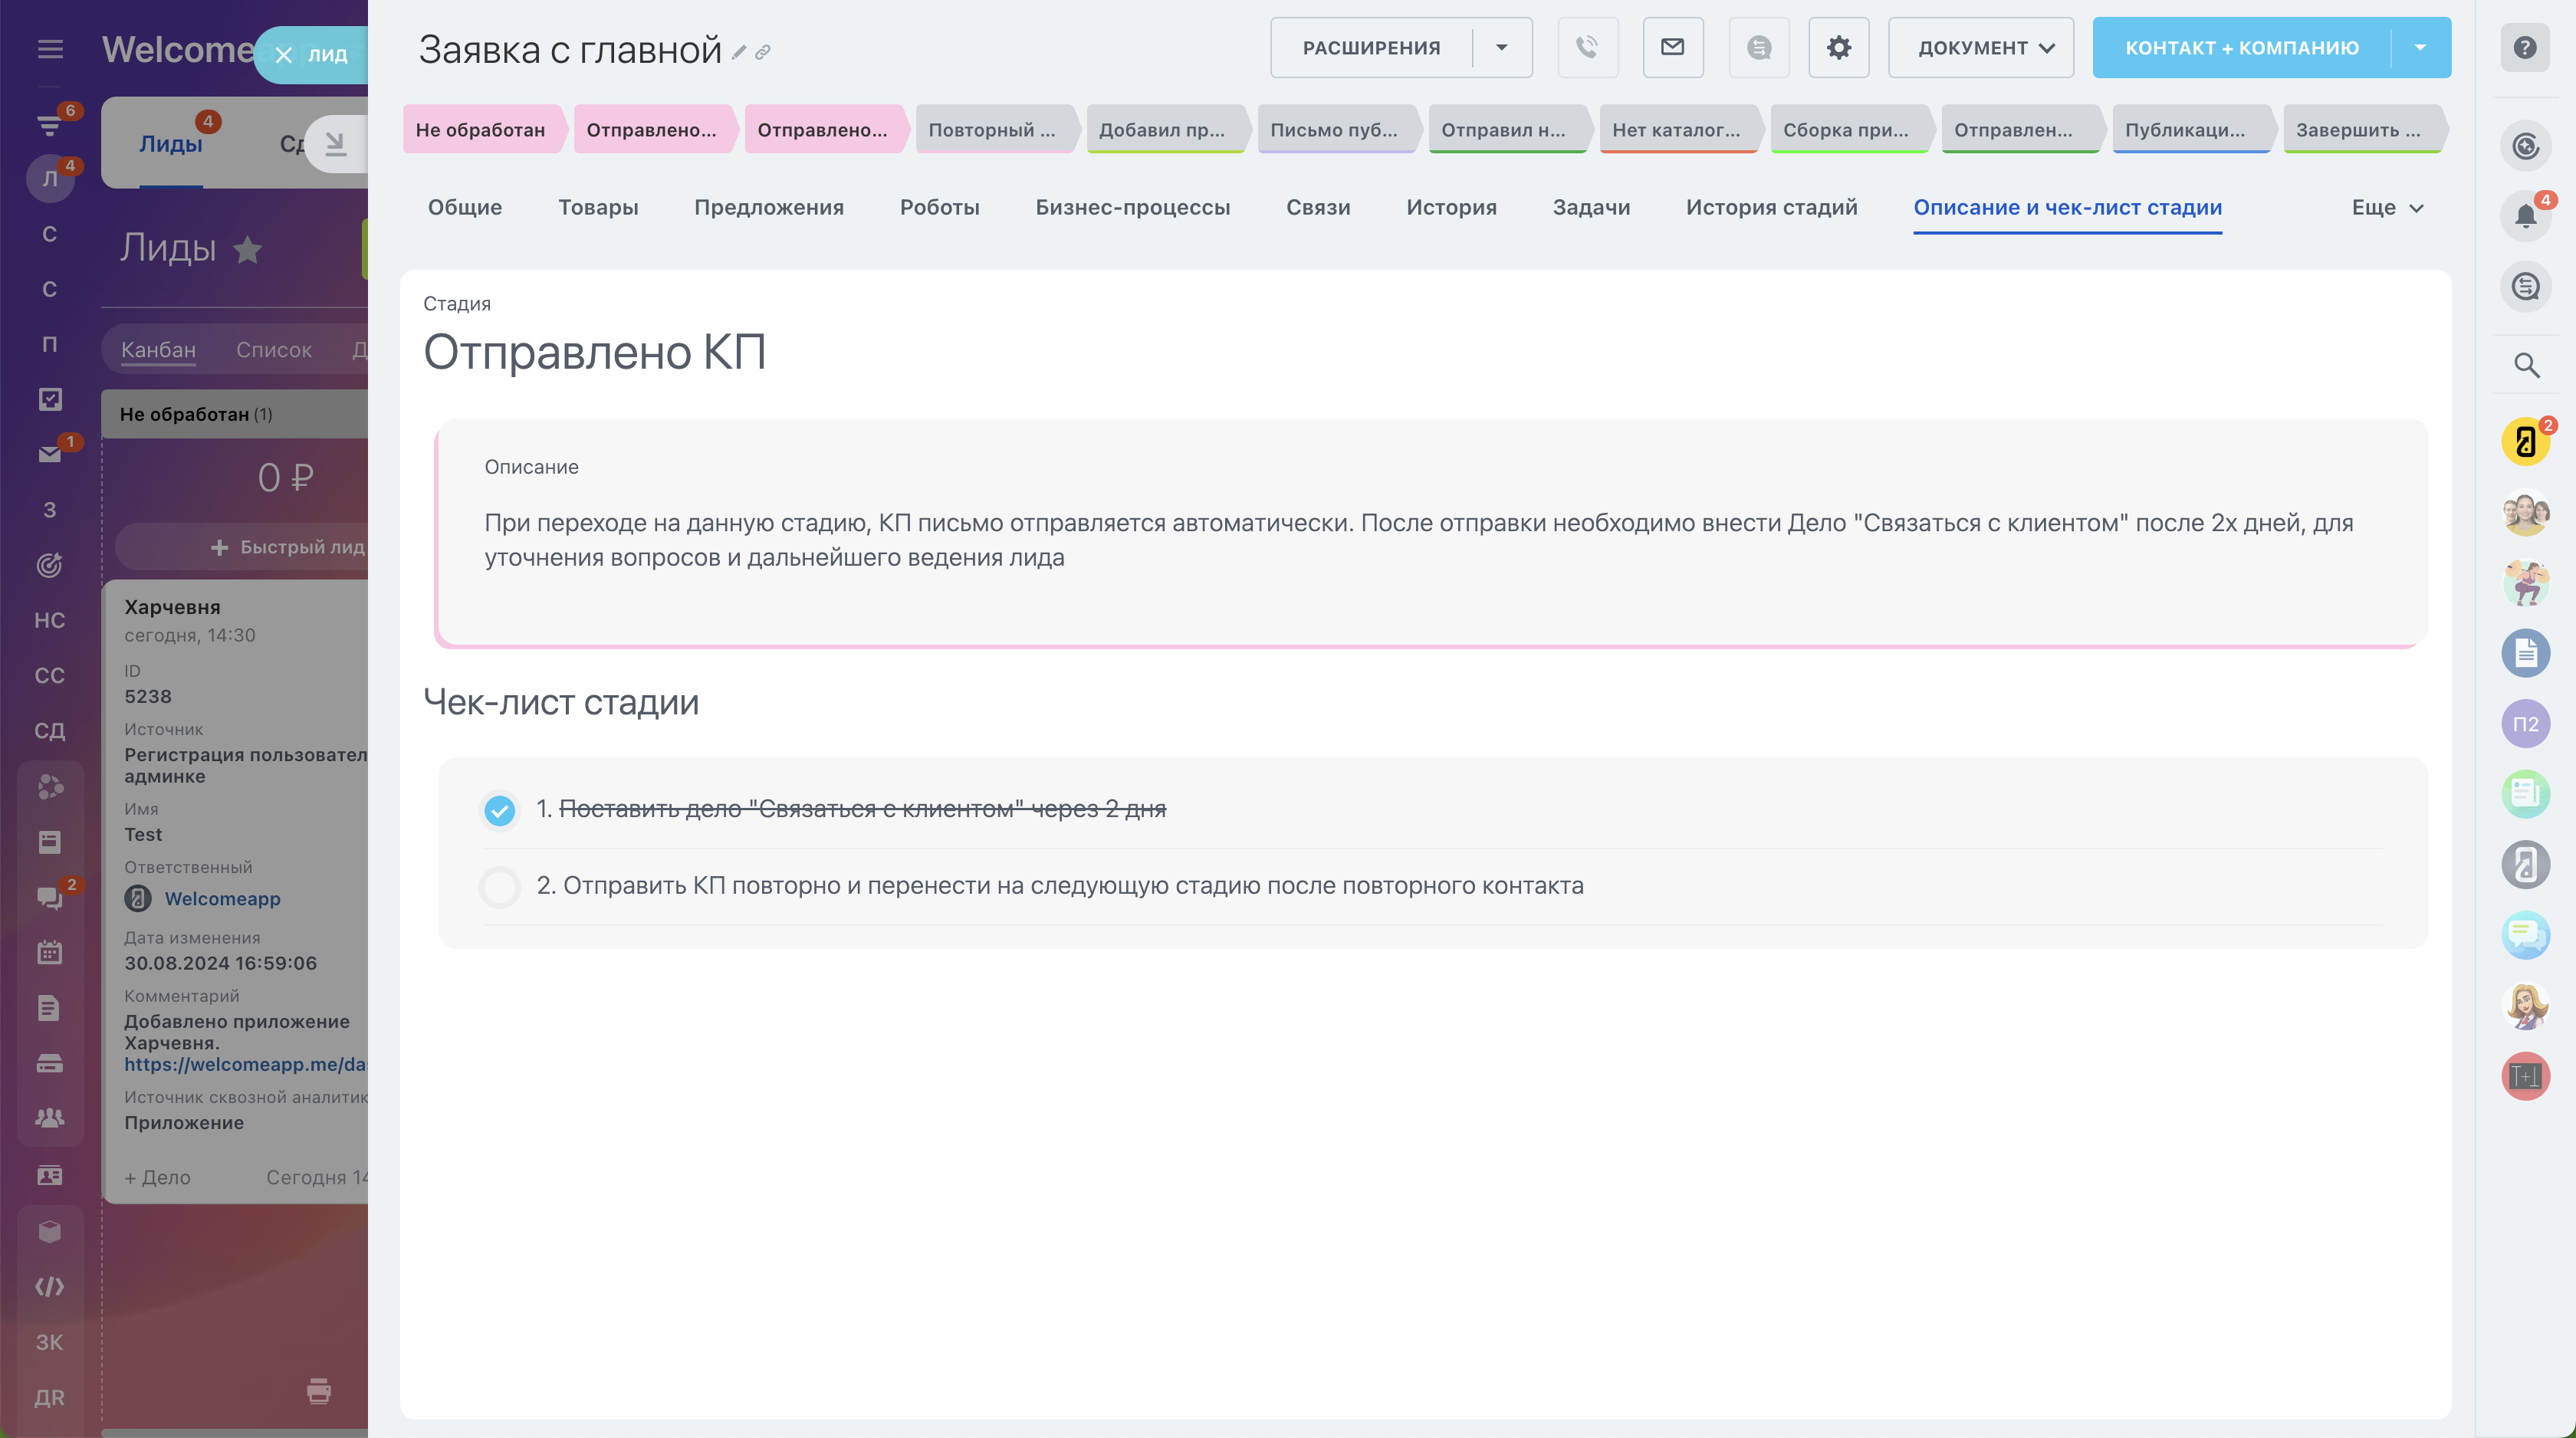Click the search magnifier in right sidebar
2576x1438 pixels.
point(2526,365)
